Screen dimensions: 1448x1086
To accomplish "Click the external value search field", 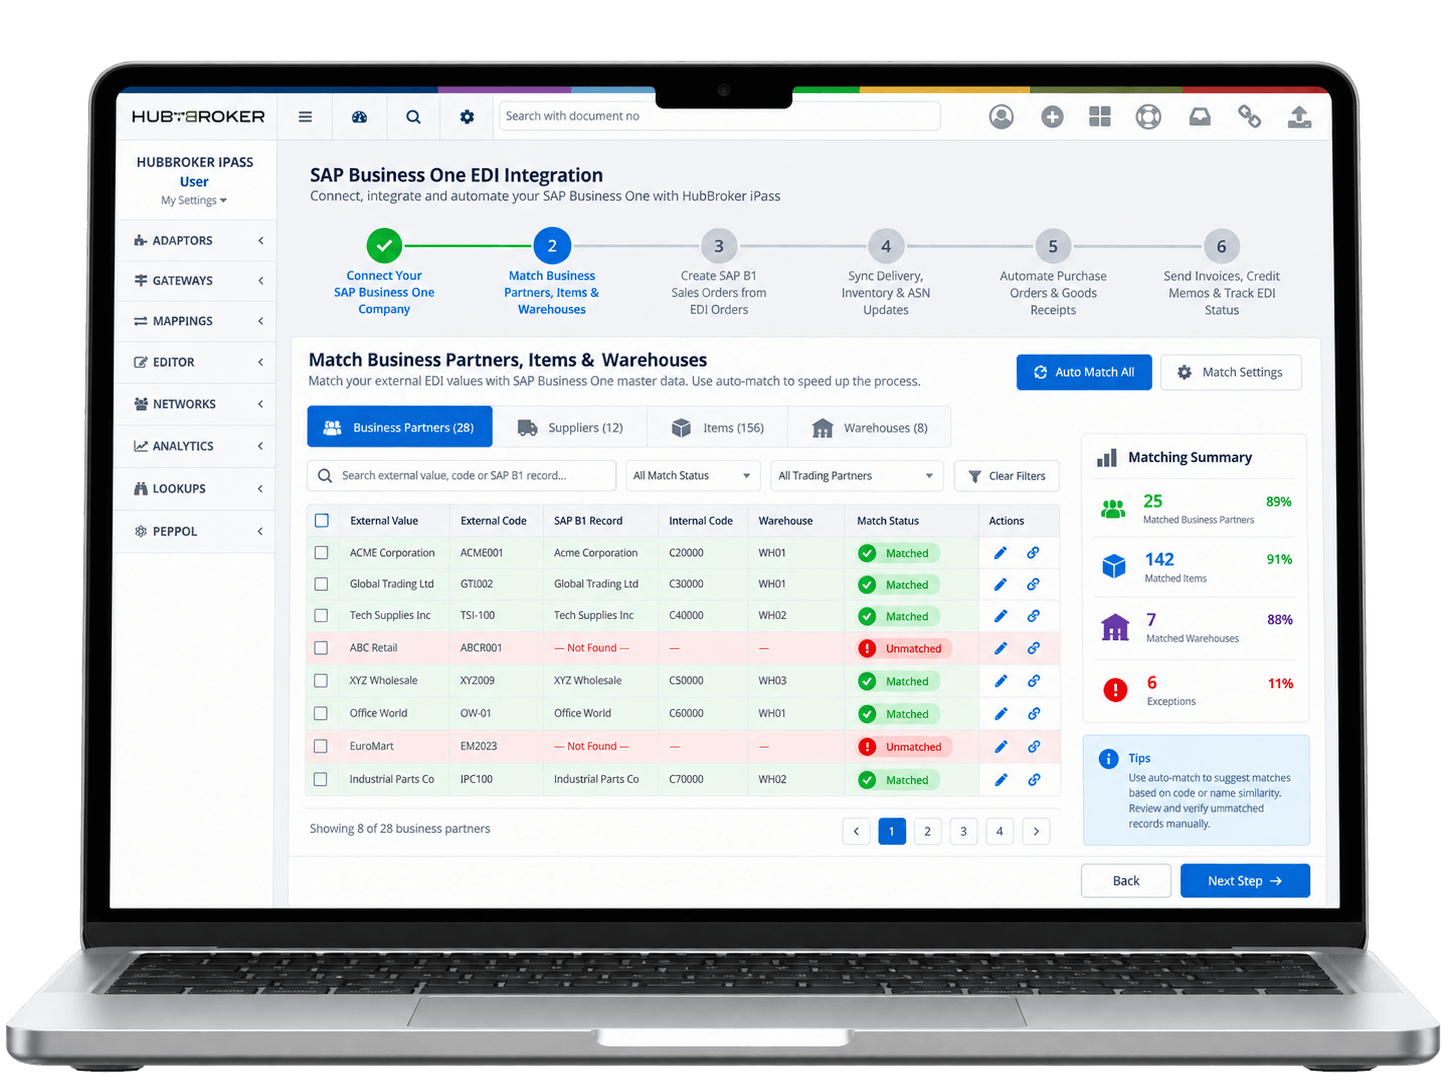I will click(x=462, y=476).
